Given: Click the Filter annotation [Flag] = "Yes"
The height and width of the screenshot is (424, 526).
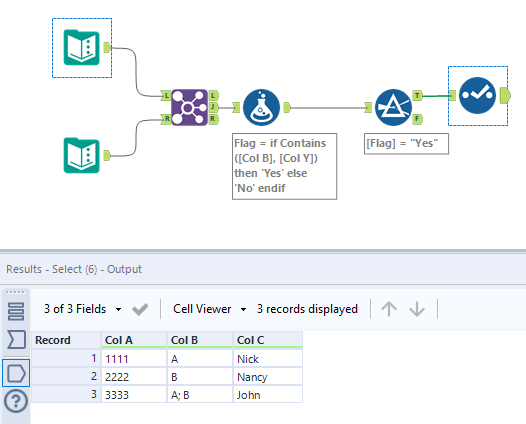Looking at the screenshot, I should click(406, 144).
